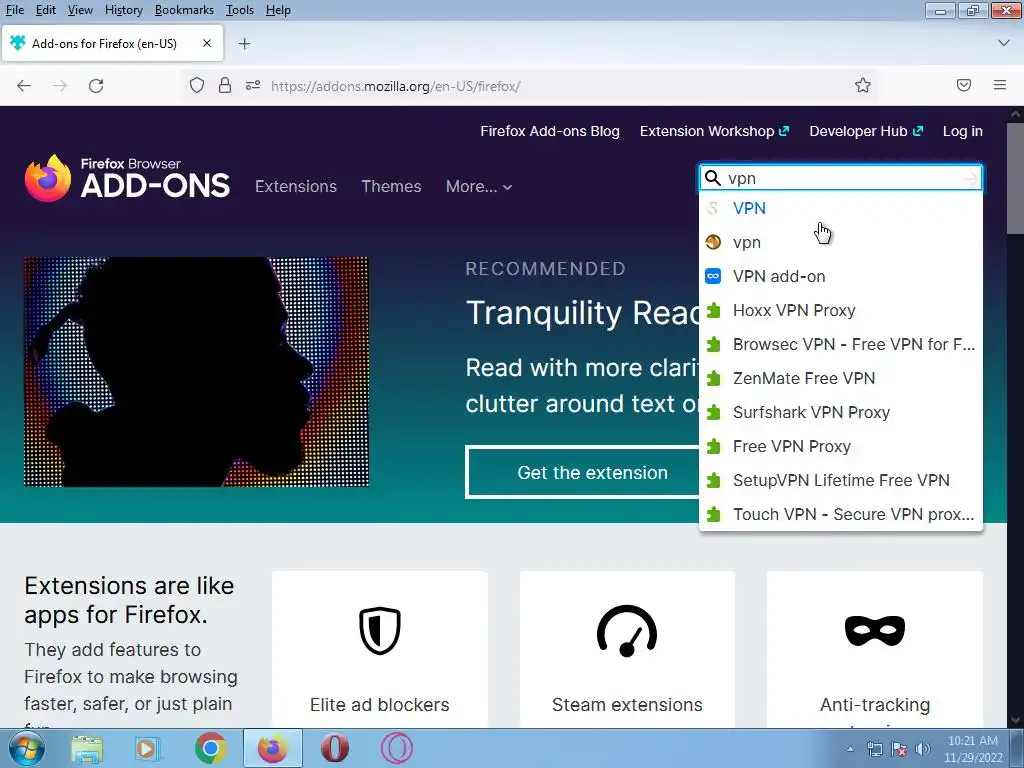1024x768 pixels.
Task: Choose Browsec VPN - Free VPN suggestion
Action: 840,344
